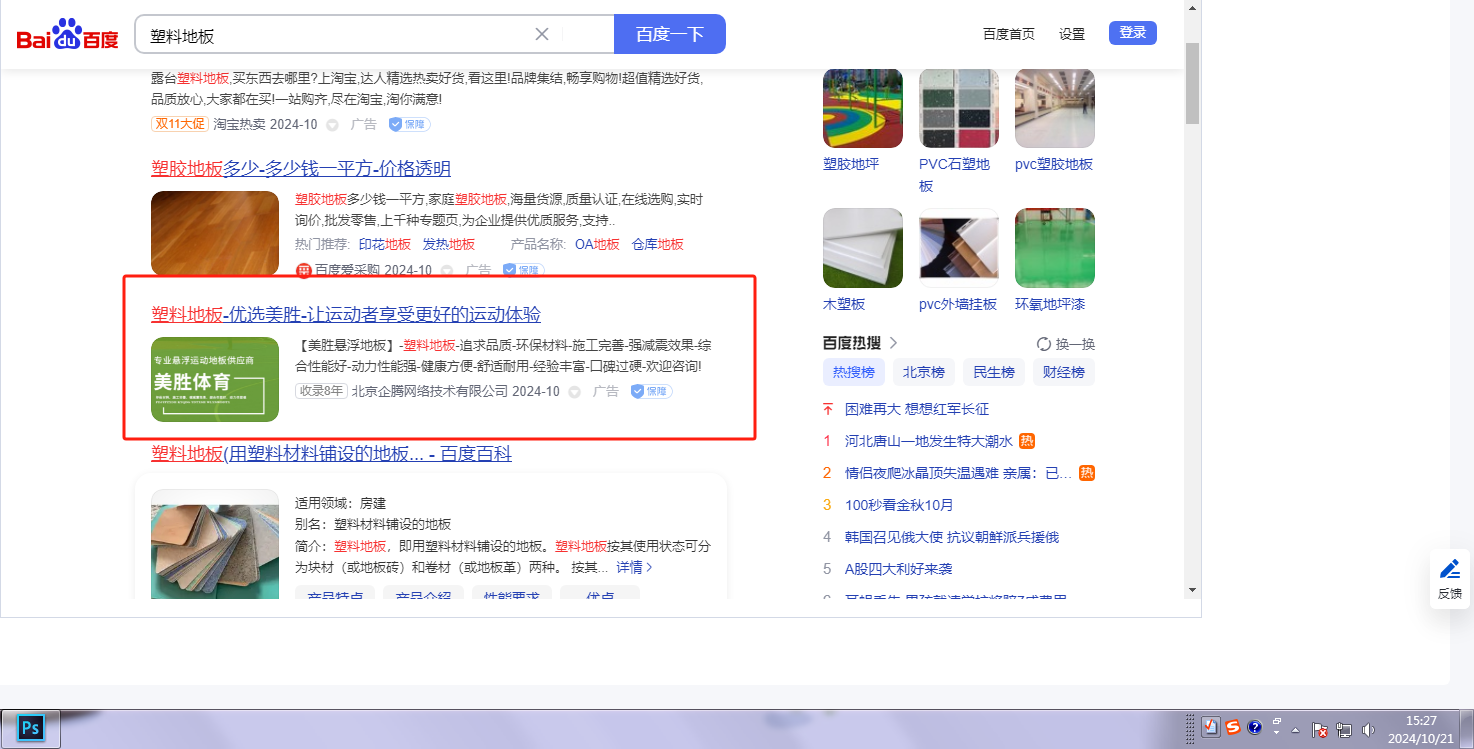This screenshot has height=749, width=1474.
Task: Open the 塑胶地板多少-多少钱一平方 result title
Action: [x=301, y=168]
